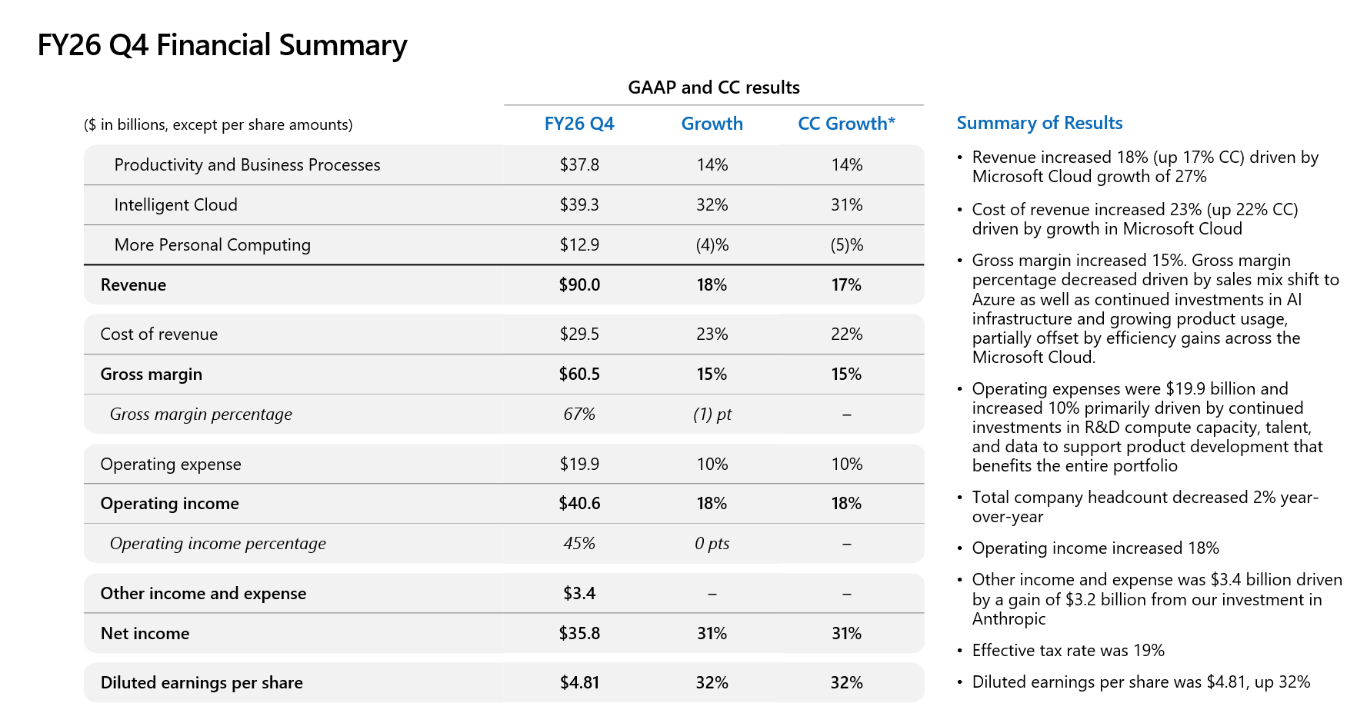Click the $4.81 diluted earnings value
This screenshot has width=1346, height=712.
pyautogui.click(x=580, y=683)
